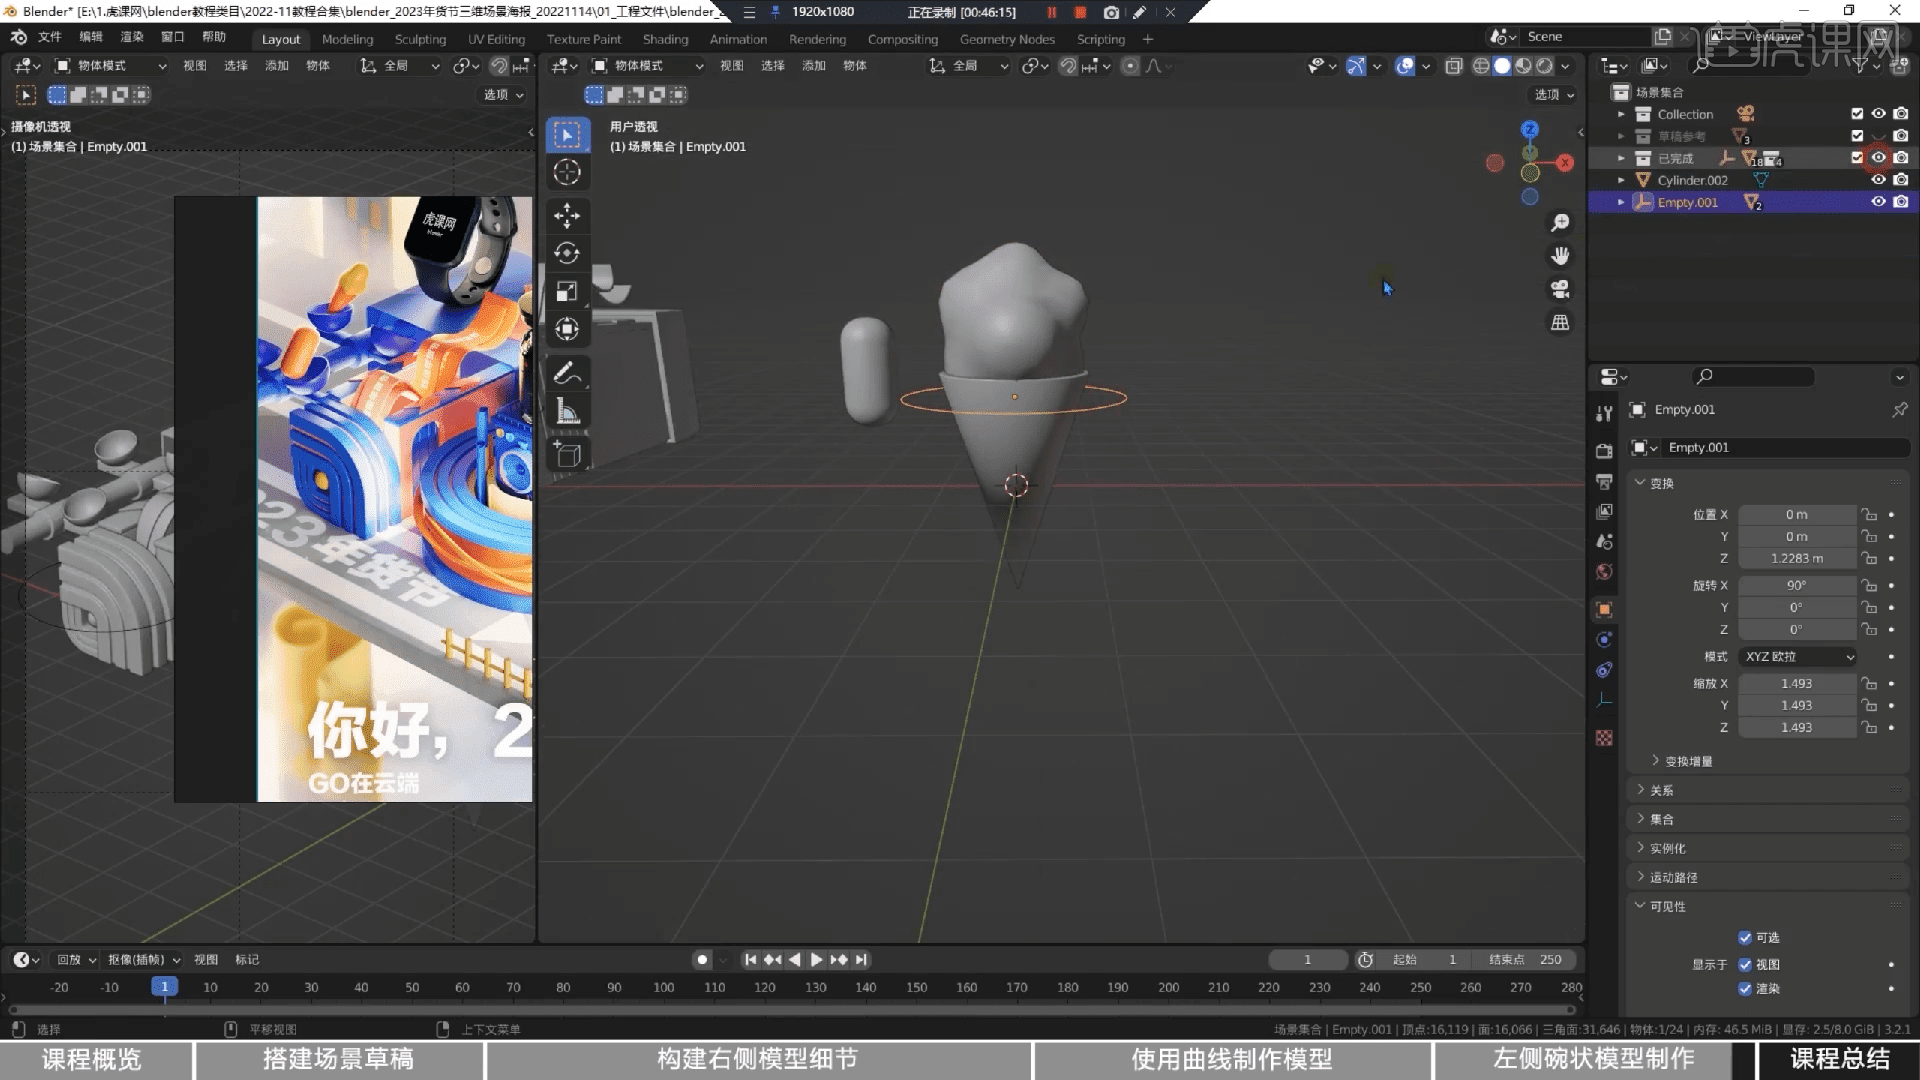The image size is (1920, 1080).
Task: Uncheck the 视图 display checkbox
Action: coord(1745,965)
